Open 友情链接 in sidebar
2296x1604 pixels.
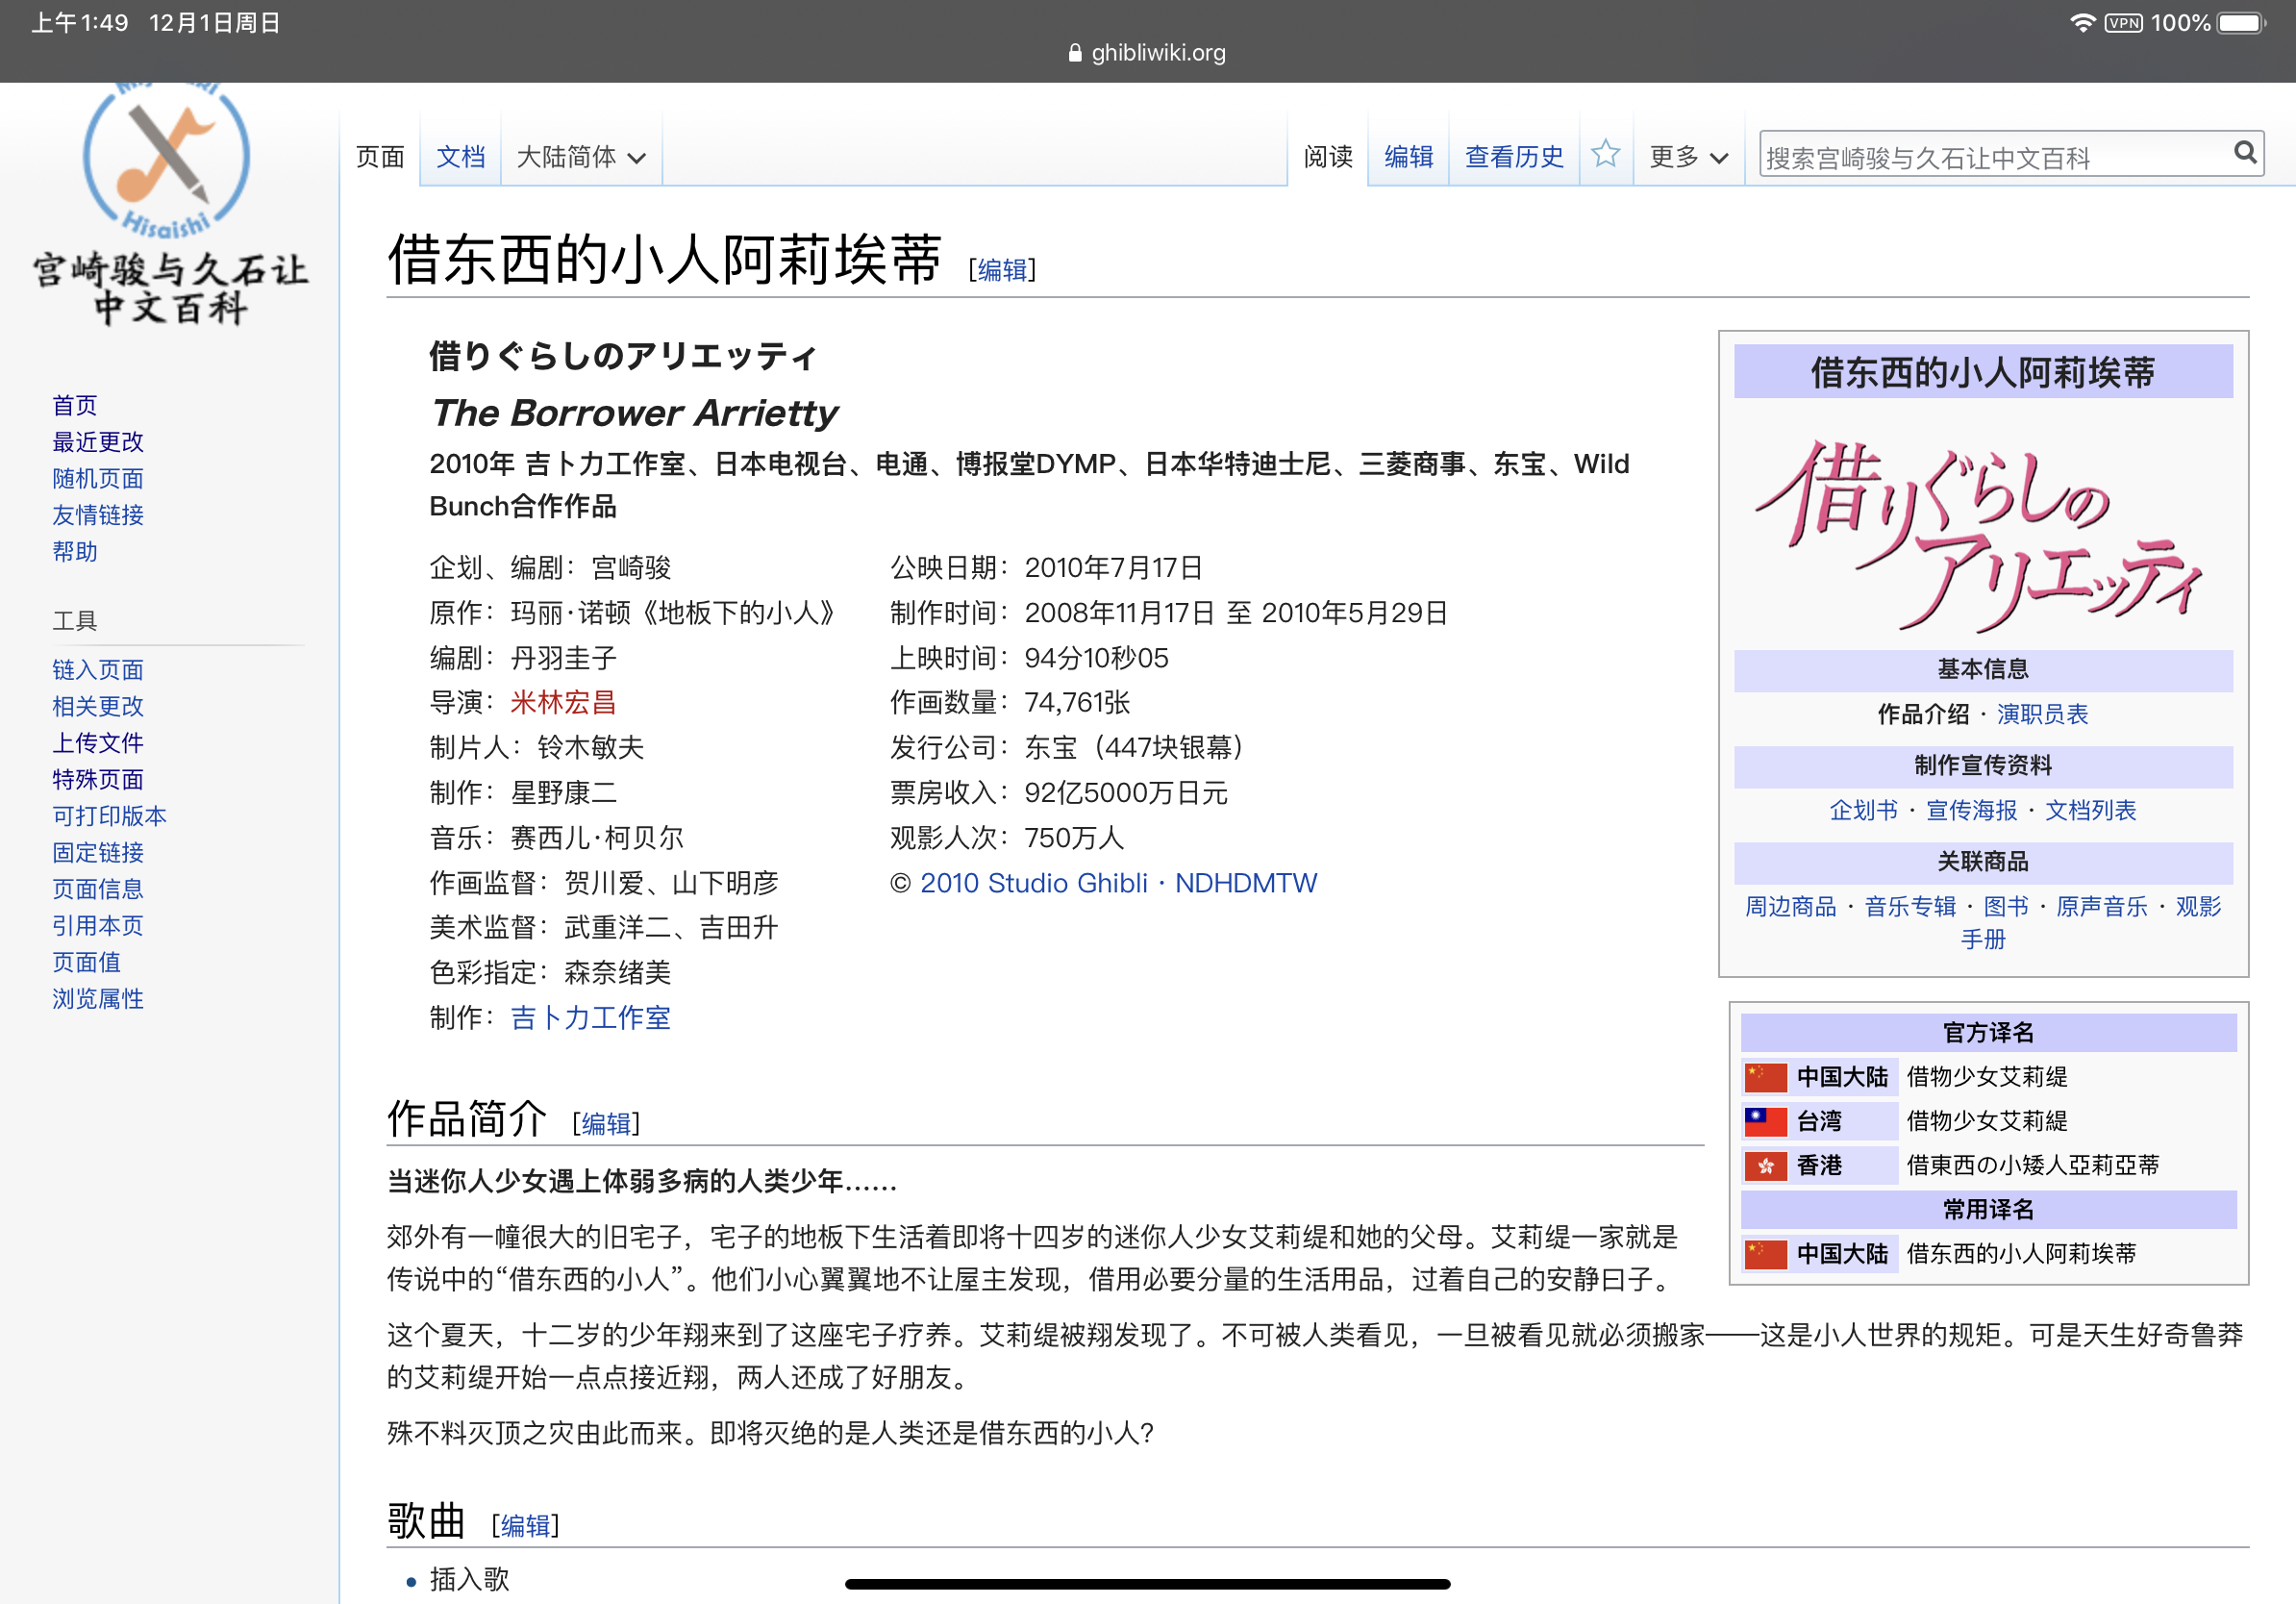[x=98, y=515]
